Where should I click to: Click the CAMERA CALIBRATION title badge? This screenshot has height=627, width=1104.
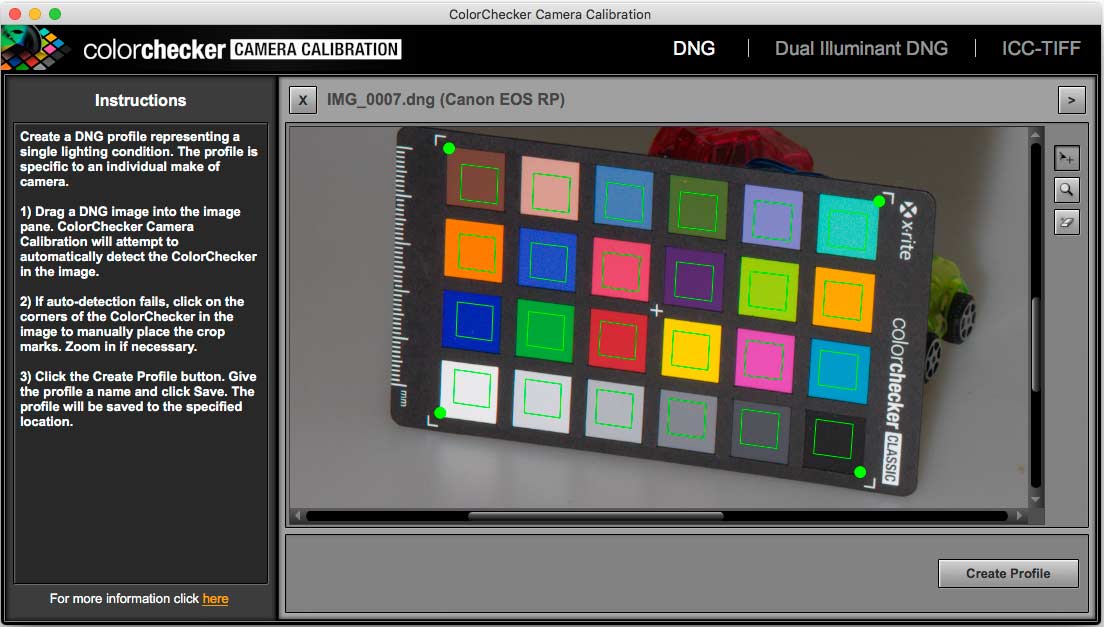(x=315, y=49)
